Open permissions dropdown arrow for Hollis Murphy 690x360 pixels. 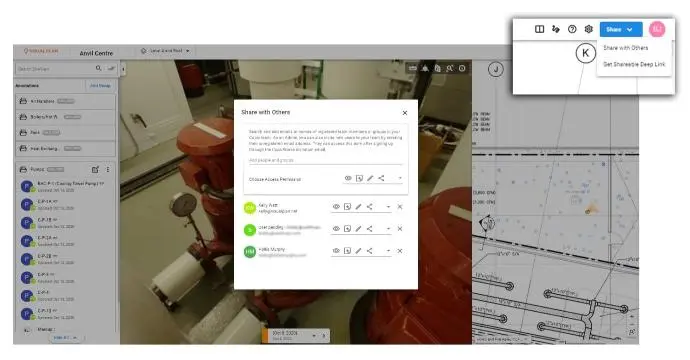(388, 251)
